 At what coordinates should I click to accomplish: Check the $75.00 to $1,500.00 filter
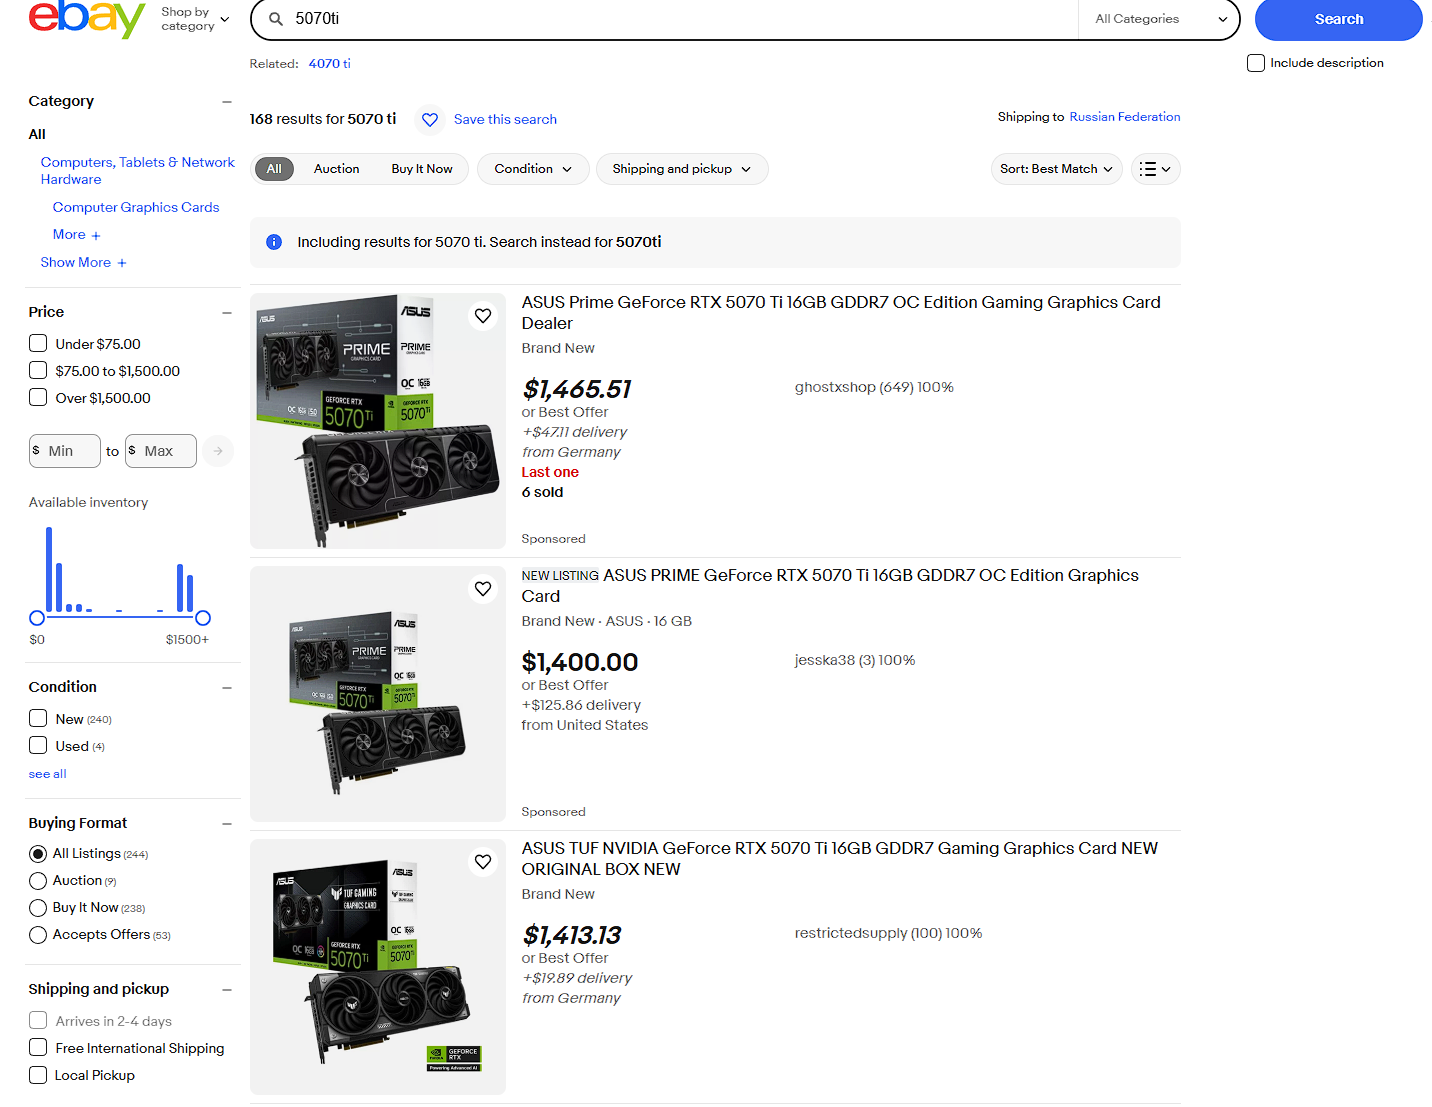pos(38,370)
